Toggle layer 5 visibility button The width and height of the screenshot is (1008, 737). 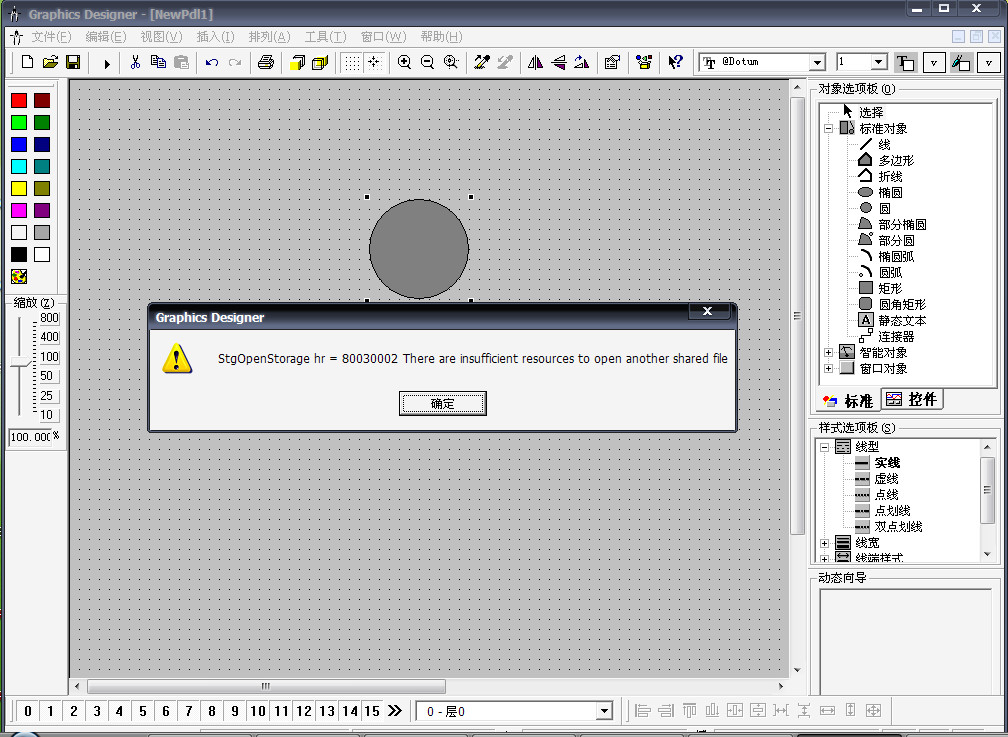[x=142, y=711]
